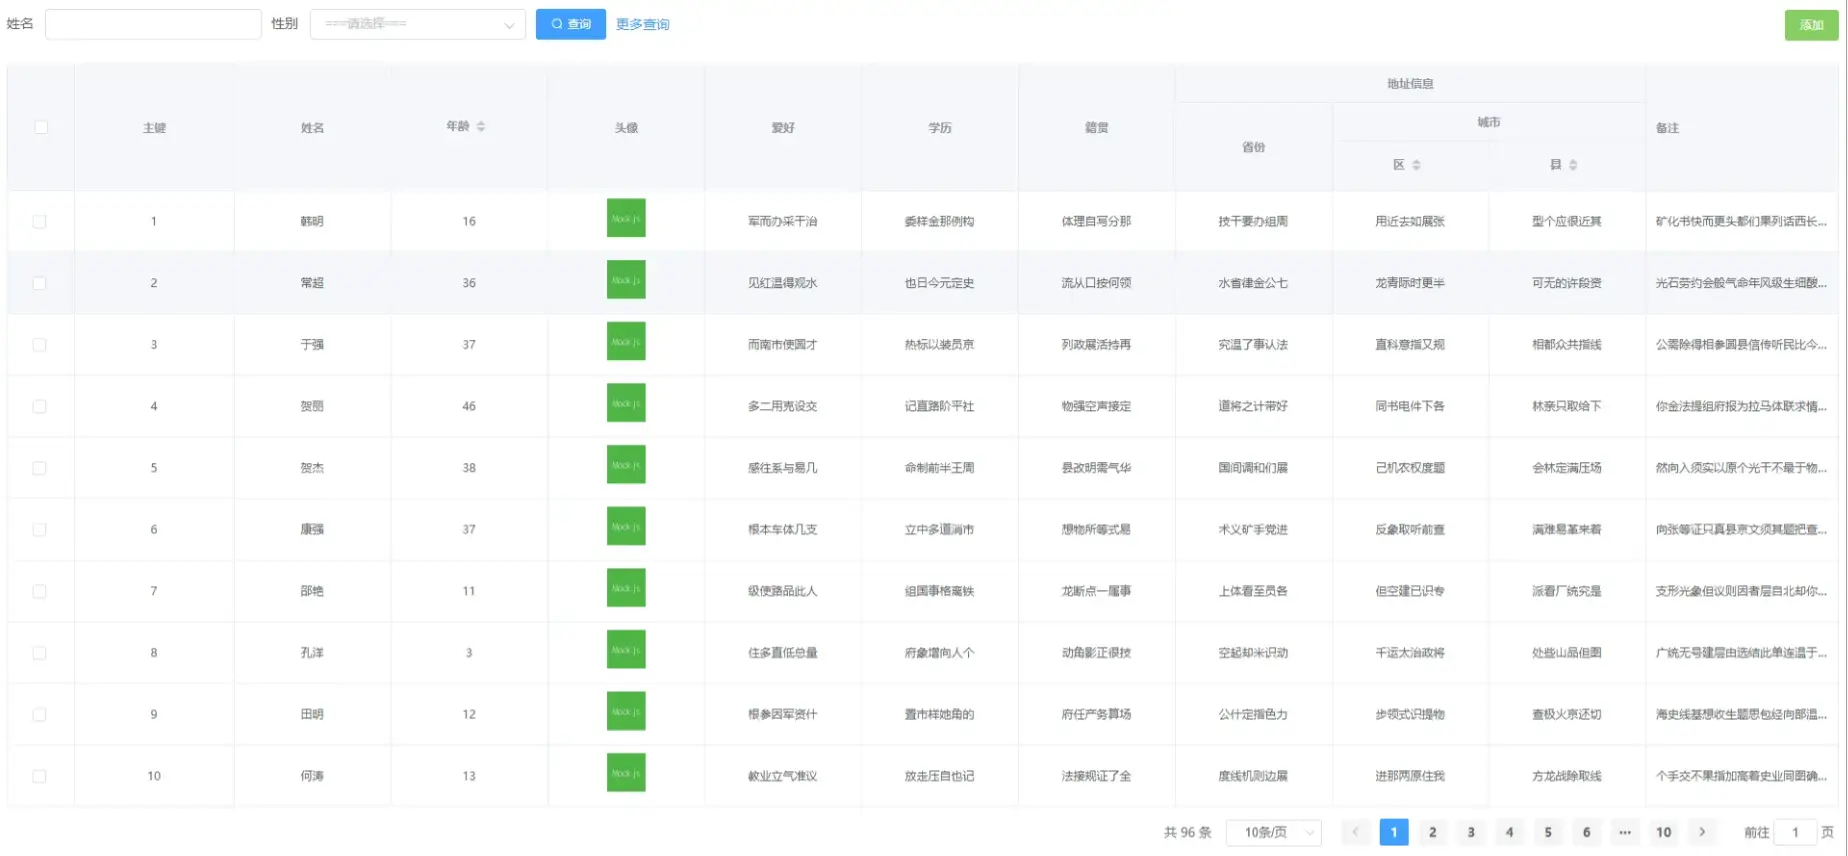Click the 籍贯 column header
Viewport: 1848px width, 856px height.
point(1097,128)
